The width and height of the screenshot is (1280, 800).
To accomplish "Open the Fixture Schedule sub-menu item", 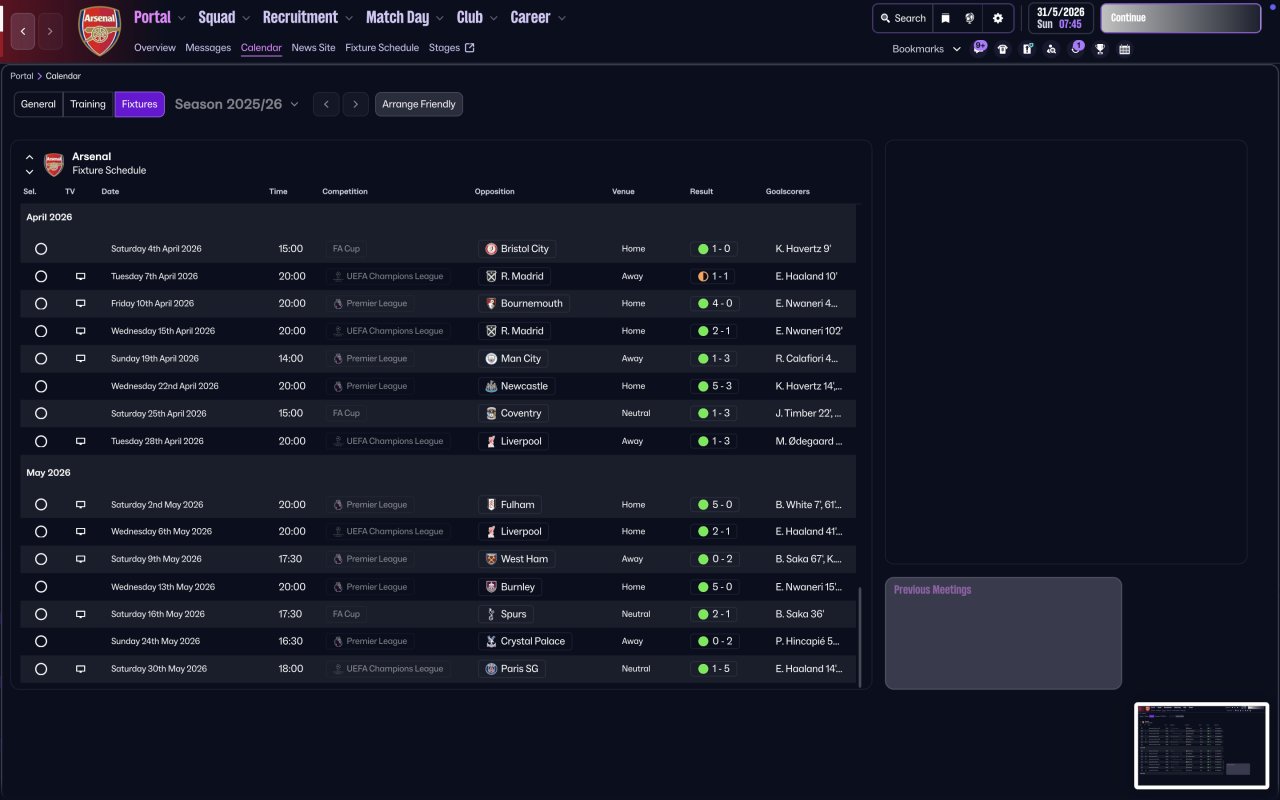I will point(381,48).
